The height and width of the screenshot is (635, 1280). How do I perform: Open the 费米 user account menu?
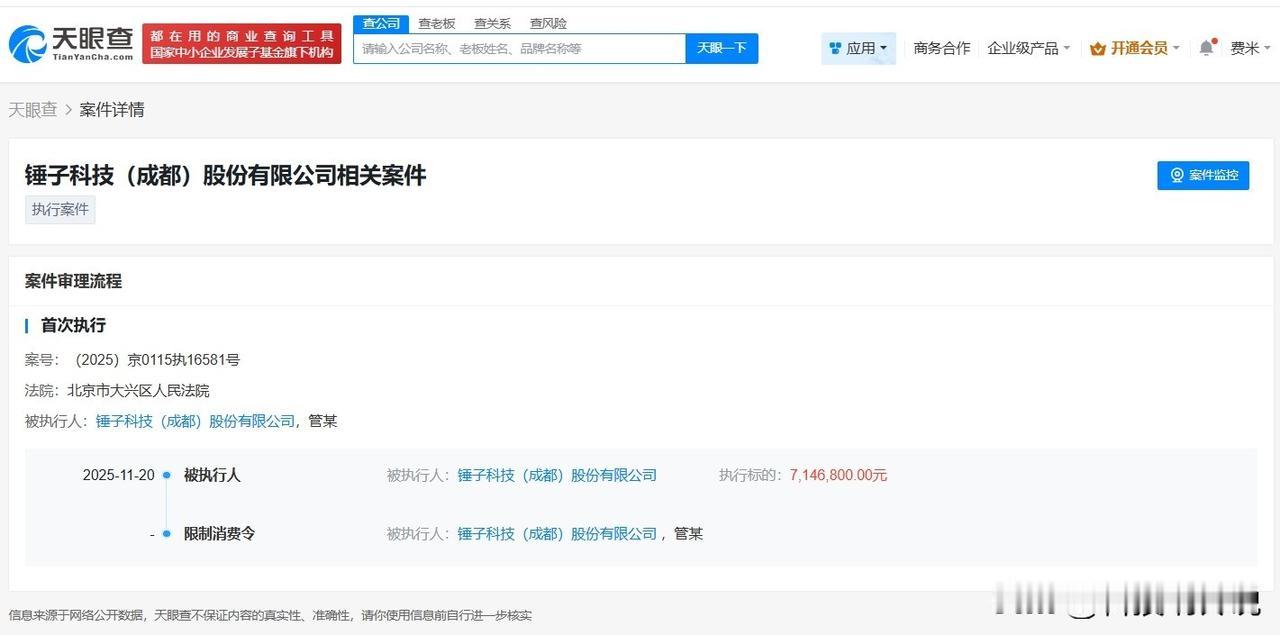[1251, 48]
